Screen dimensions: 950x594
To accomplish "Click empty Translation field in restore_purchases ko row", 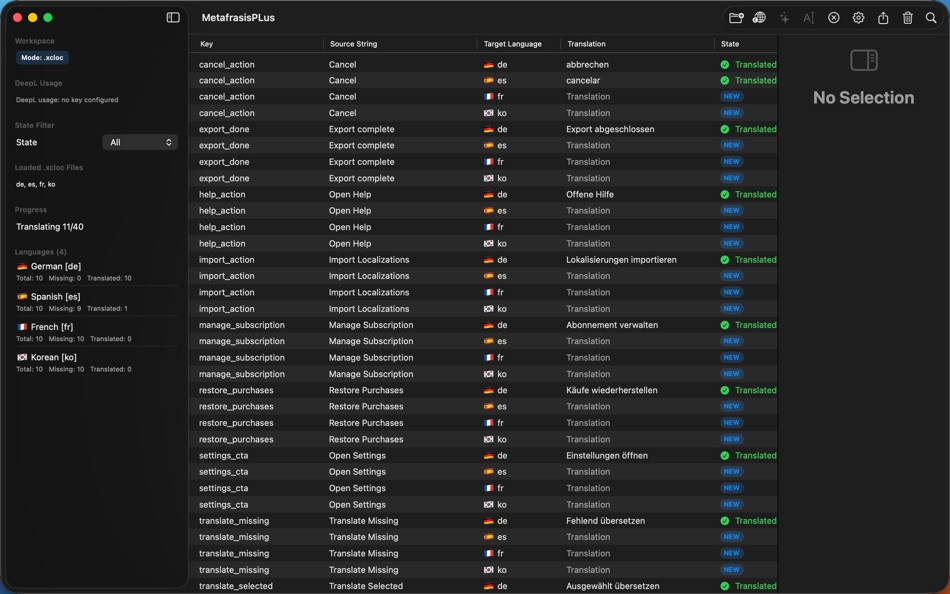I will coord(588,439).
